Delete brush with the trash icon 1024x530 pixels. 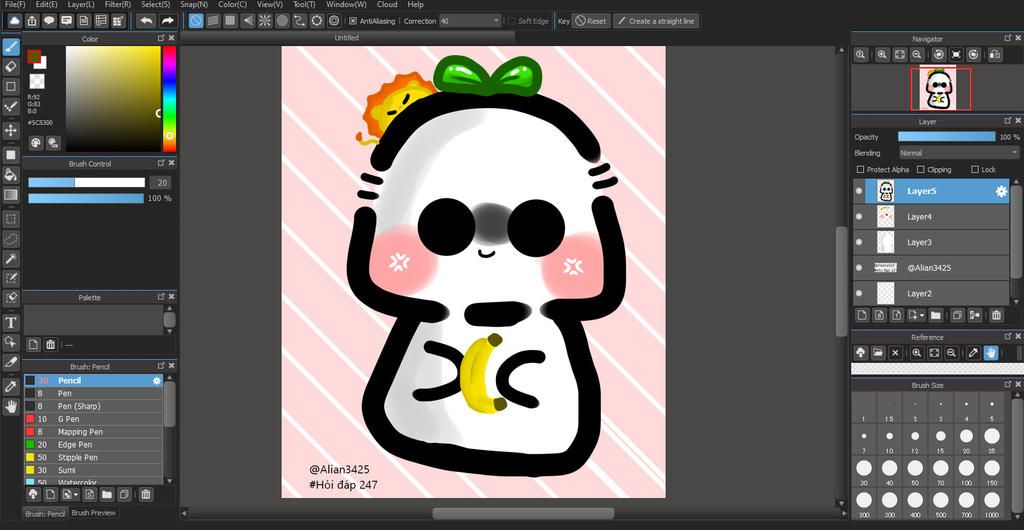(x=146, y=494)
